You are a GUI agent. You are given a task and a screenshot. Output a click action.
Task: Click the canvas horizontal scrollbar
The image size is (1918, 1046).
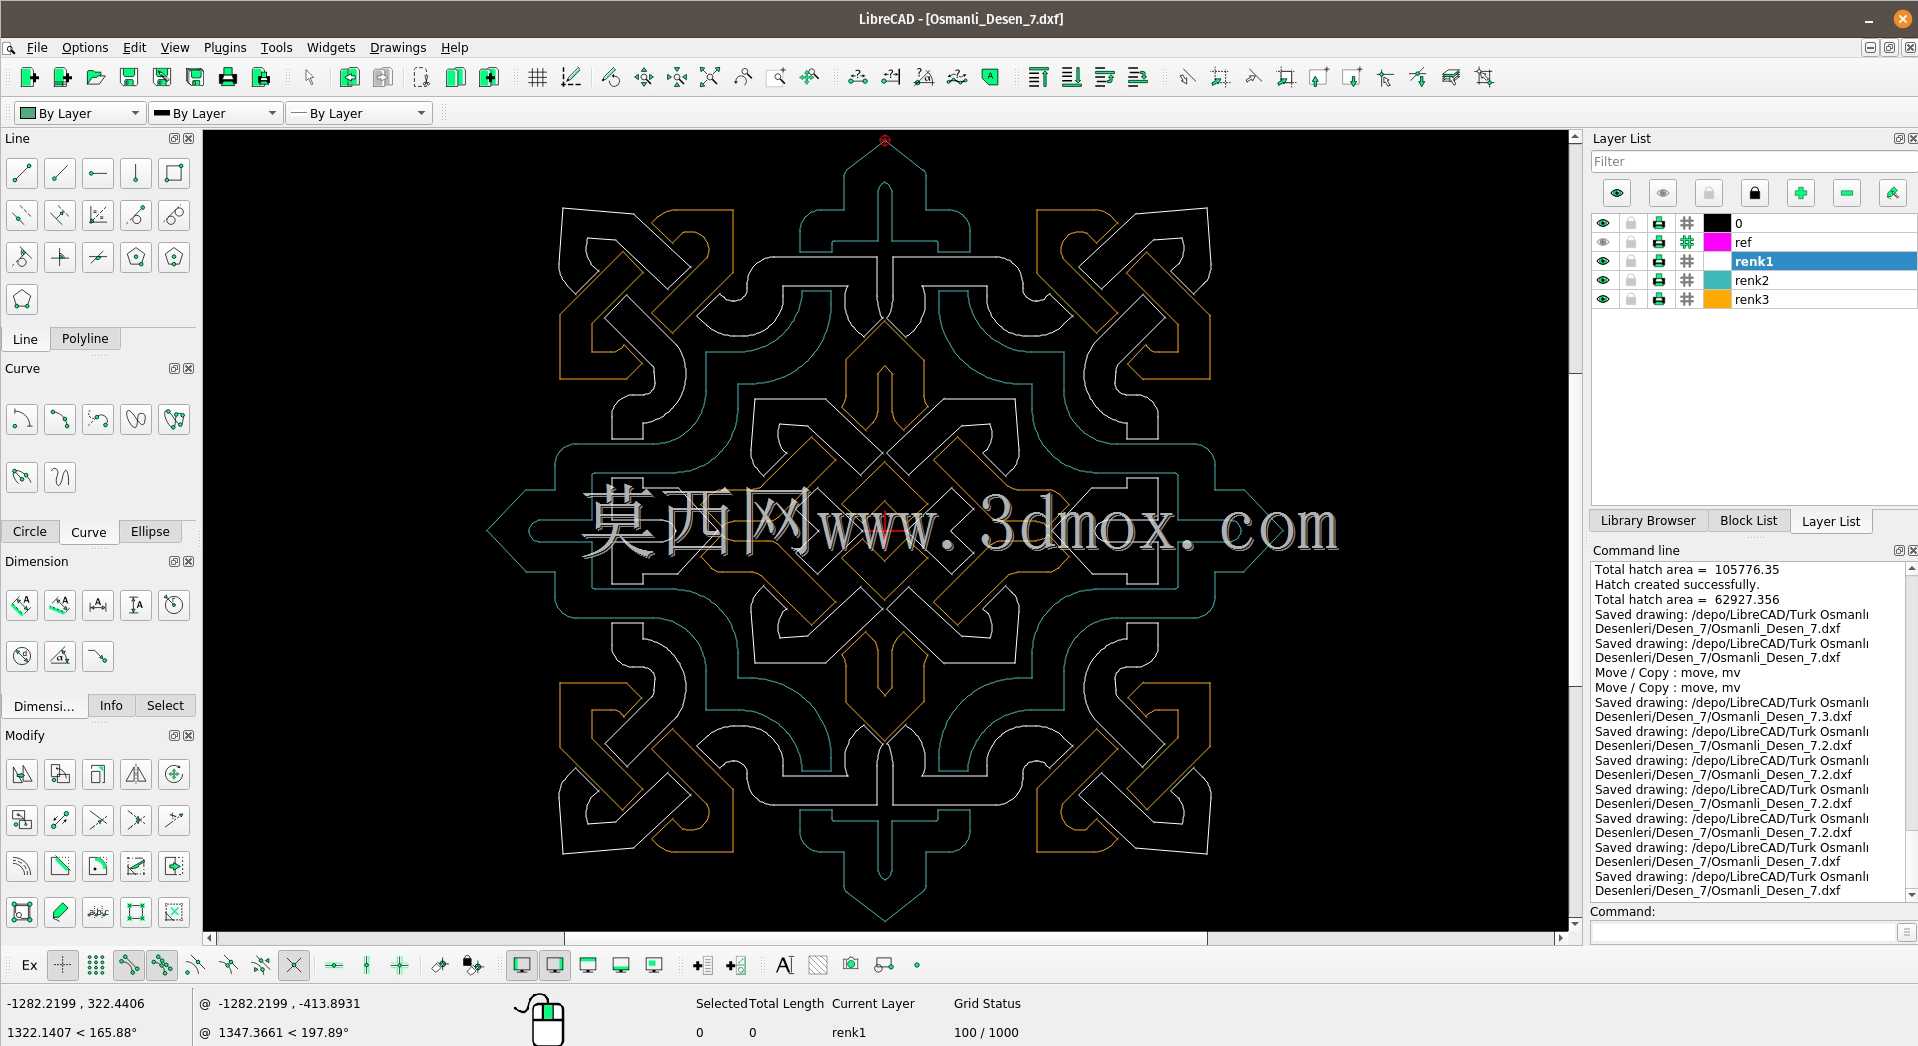tap(885, 938)
